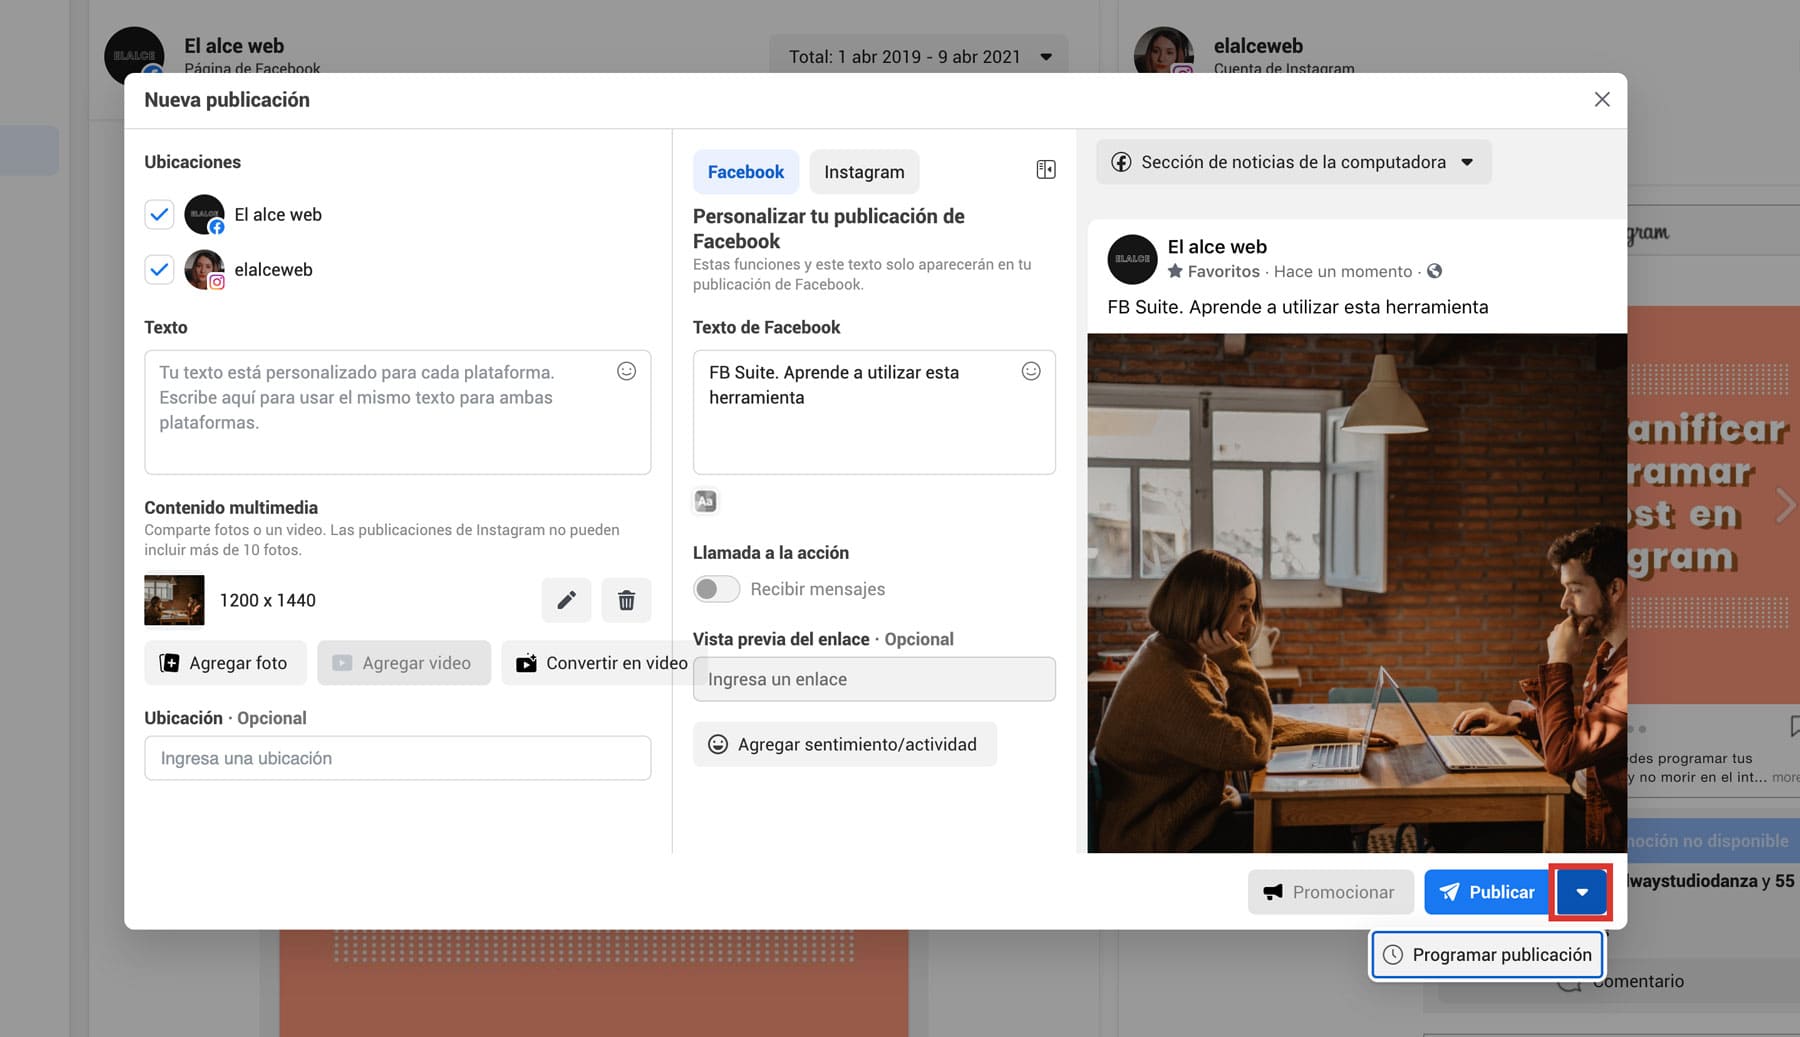Focus the Ingresa un enlace field
The image size is (1800, 1037).
[874, 679]
